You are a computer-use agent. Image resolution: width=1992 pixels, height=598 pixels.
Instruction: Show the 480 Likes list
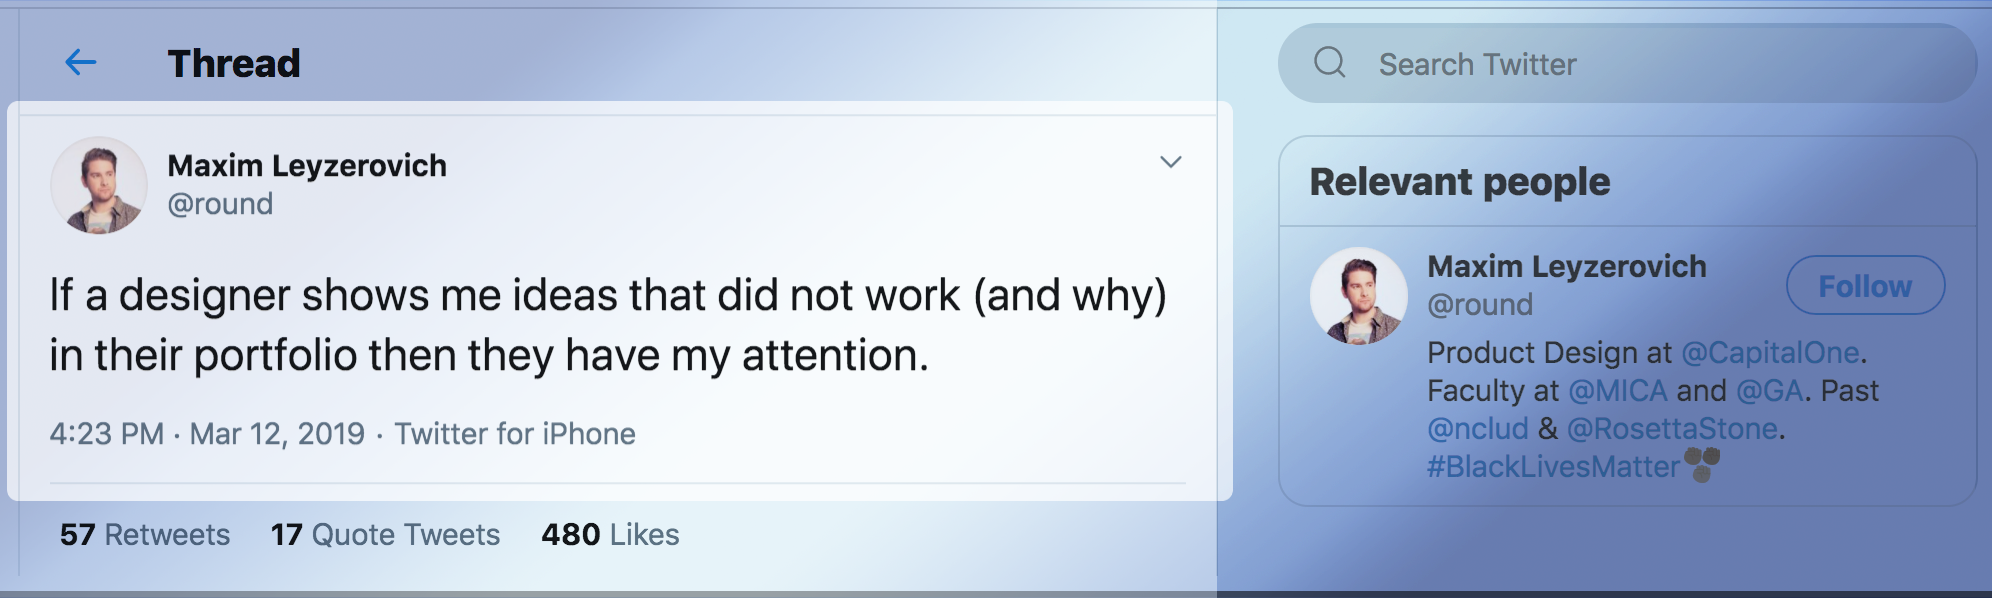(610, 535)
